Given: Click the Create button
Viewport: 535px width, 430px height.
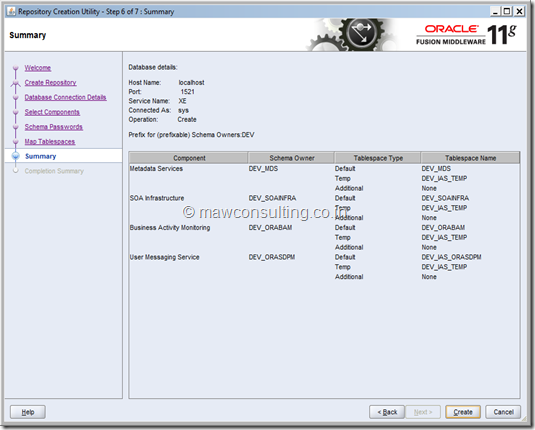Looking at the screenshot, I should click(x=463, y=412).
